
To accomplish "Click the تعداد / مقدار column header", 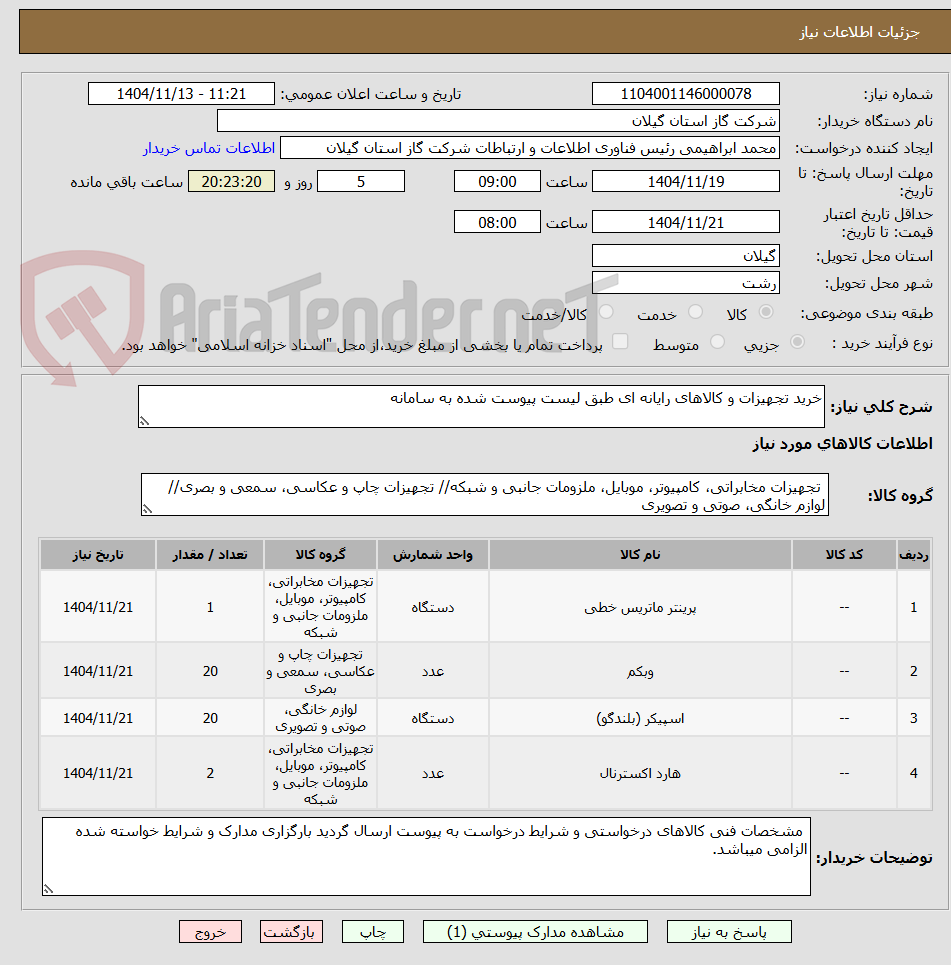I will tap(210, 555).
